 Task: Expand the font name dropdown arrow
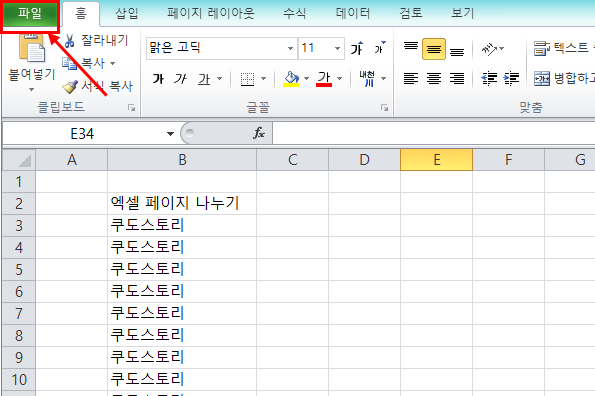coord(290,48)
